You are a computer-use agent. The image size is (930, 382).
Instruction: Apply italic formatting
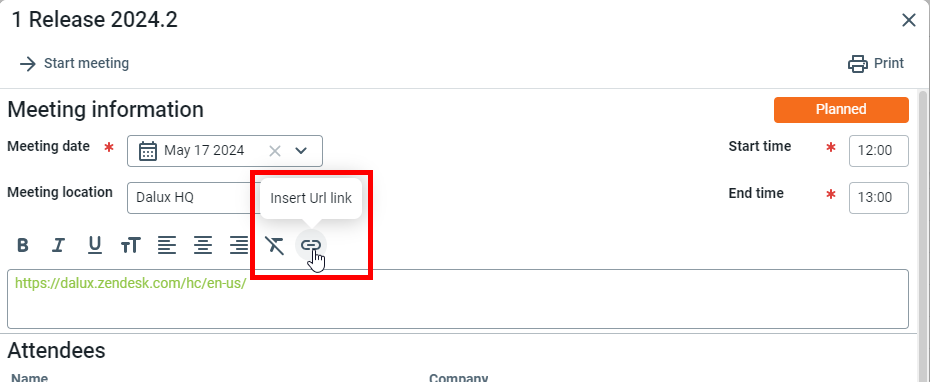pos(58,245)
